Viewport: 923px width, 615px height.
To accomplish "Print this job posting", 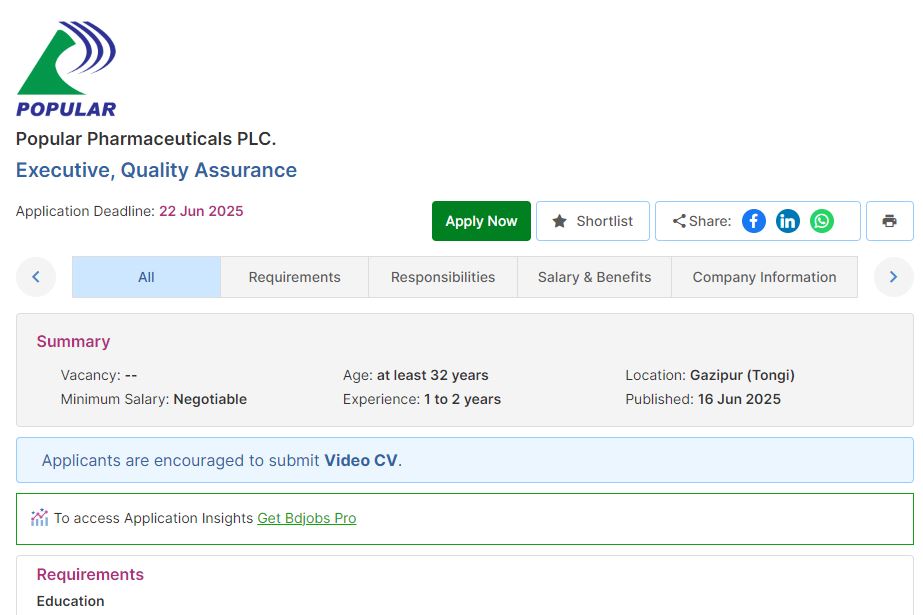I will tap(889, 221).
